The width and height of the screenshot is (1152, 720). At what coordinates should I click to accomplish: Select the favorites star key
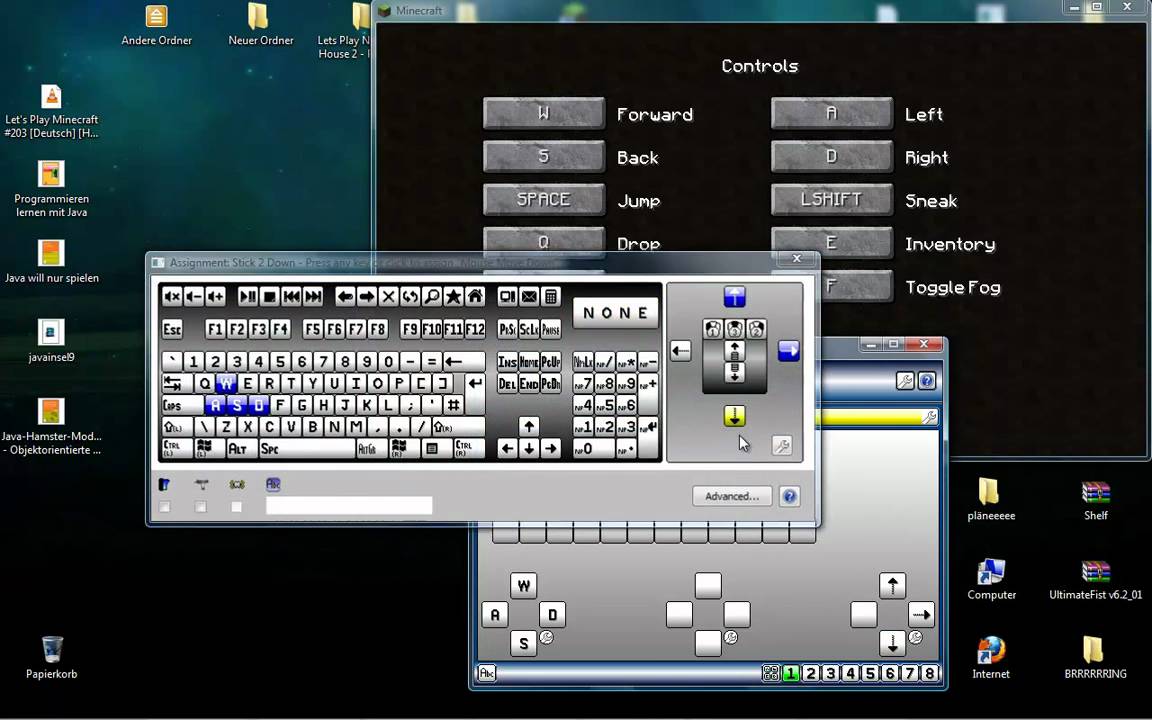click(x=453, y=297)
